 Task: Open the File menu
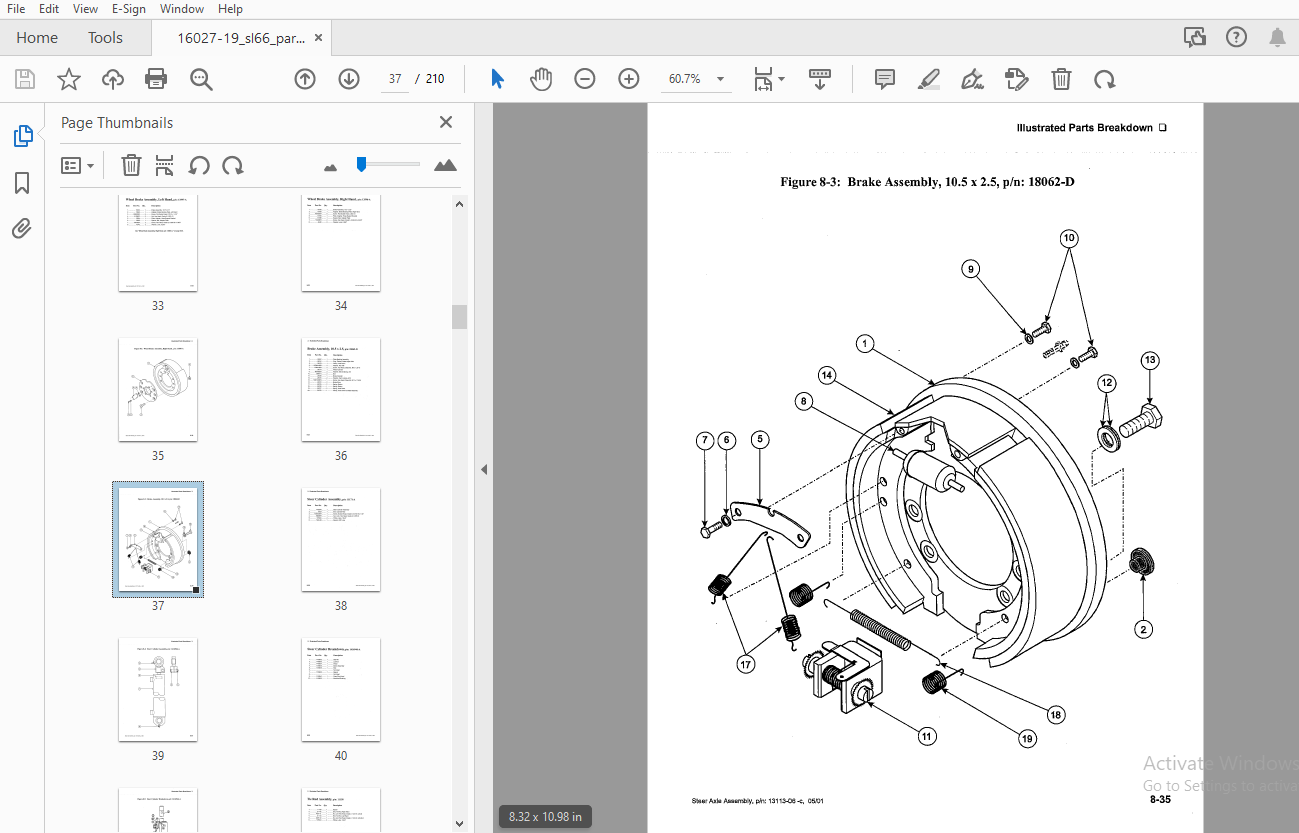(16, 9)
